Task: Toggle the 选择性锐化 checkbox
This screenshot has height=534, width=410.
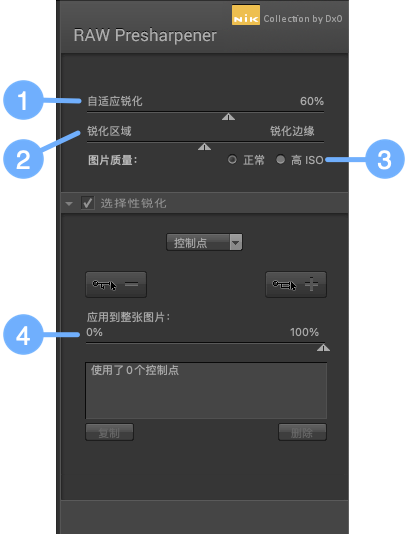Action: (x=88, y=203)
